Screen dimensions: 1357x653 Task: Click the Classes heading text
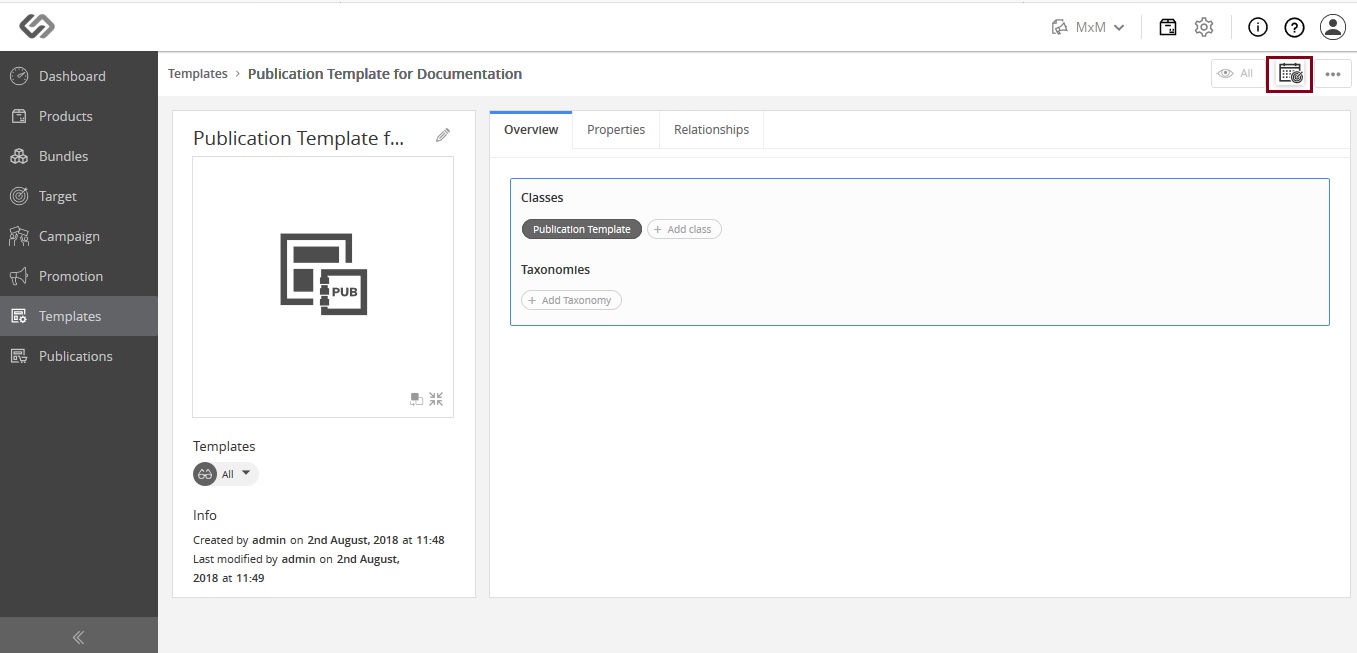[x=542, y=198]
